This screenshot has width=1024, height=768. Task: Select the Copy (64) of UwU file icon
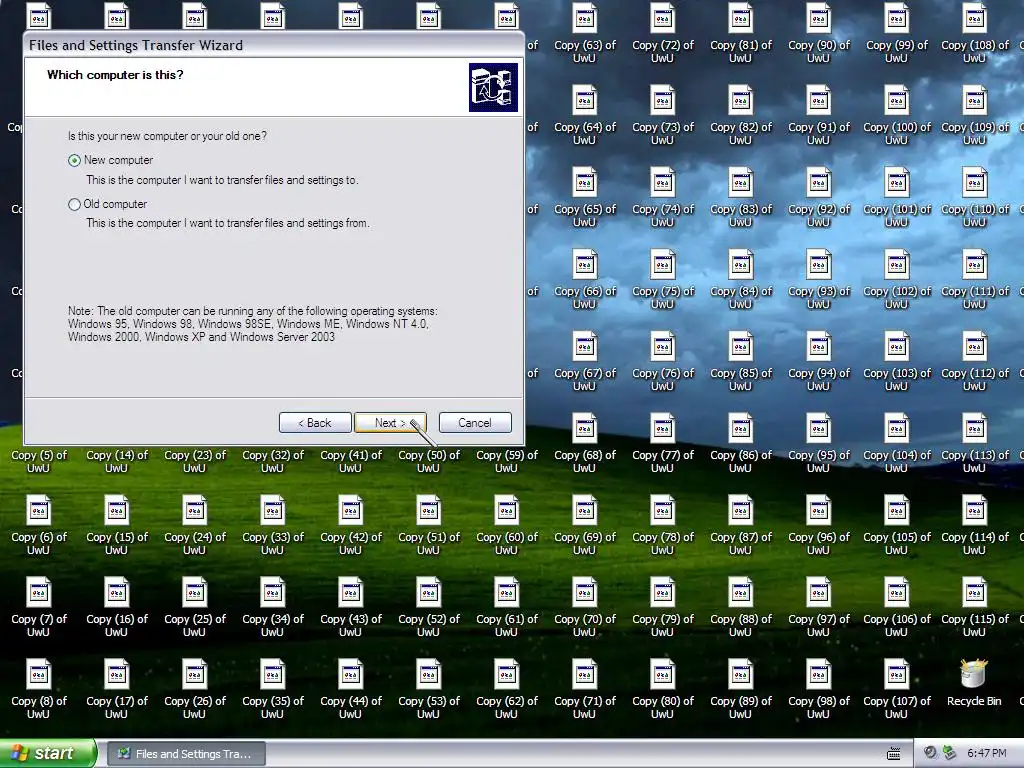point(584,101)
